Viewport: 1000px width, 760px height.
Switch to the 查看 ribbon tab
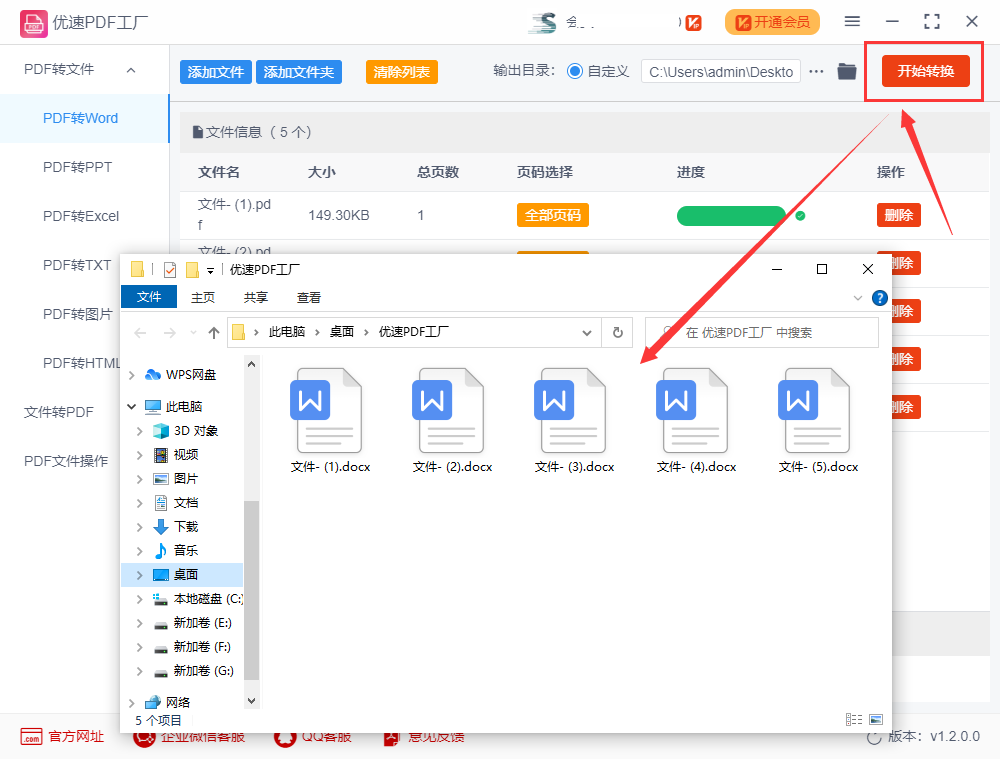tap(309, 297)
